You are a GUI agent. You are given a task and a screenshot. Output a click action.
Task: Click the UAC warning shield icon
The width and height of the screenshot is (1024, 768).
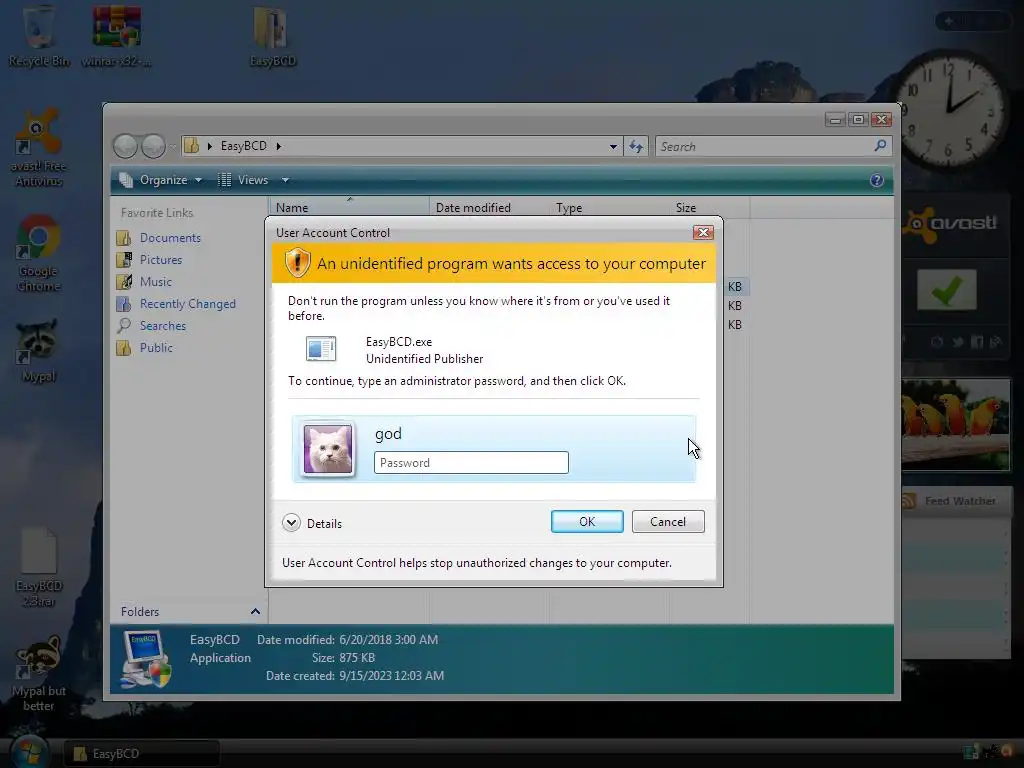click(x=297, y=263)
